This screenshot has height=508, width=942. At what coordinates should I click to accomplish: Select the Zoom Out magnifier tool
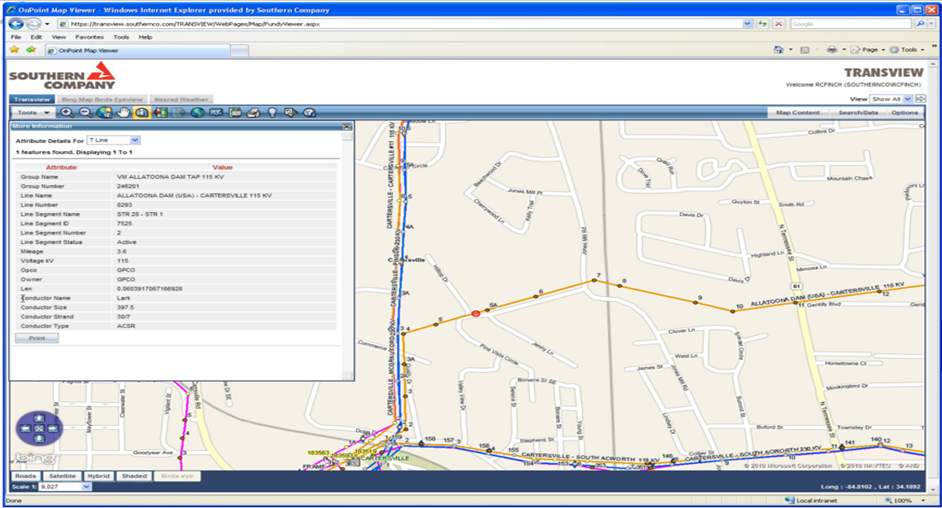pos(85,112)
